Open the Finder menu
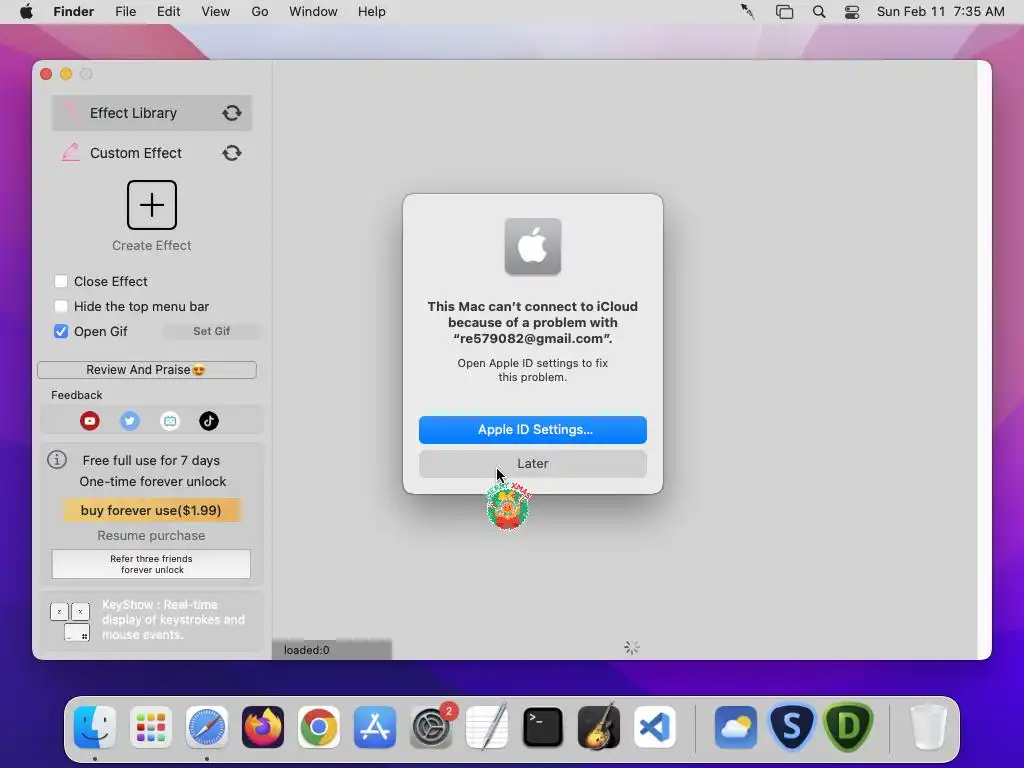 tap(73, 12)
